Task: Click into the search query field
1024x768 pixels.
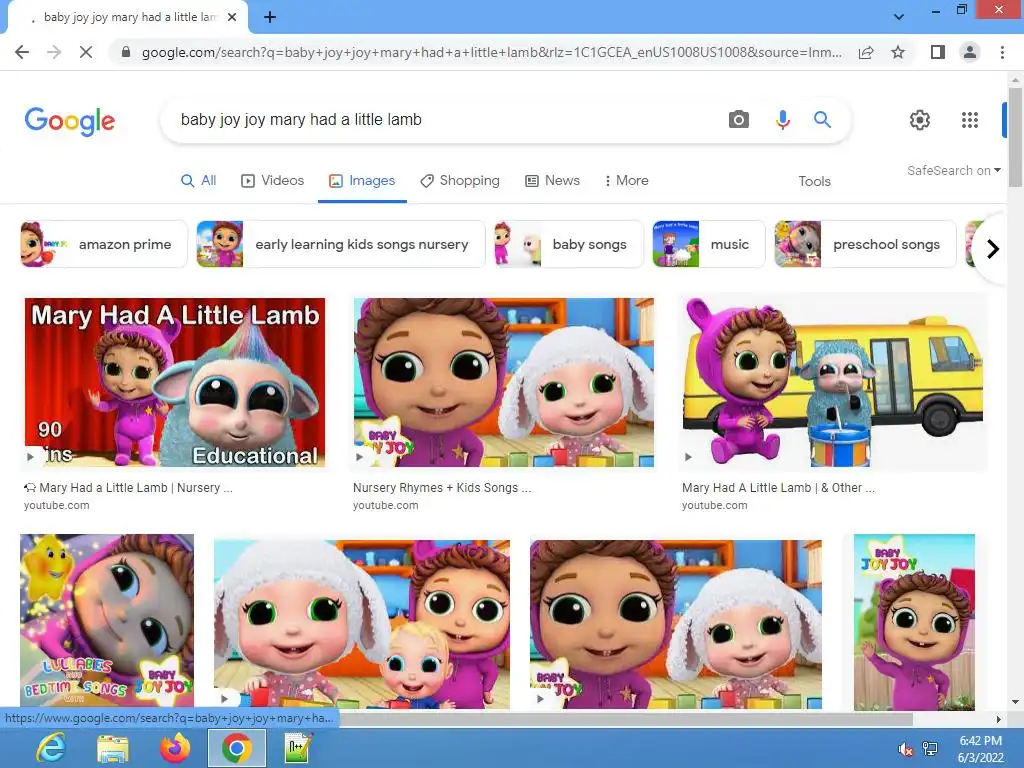Action: coord(444,120)
